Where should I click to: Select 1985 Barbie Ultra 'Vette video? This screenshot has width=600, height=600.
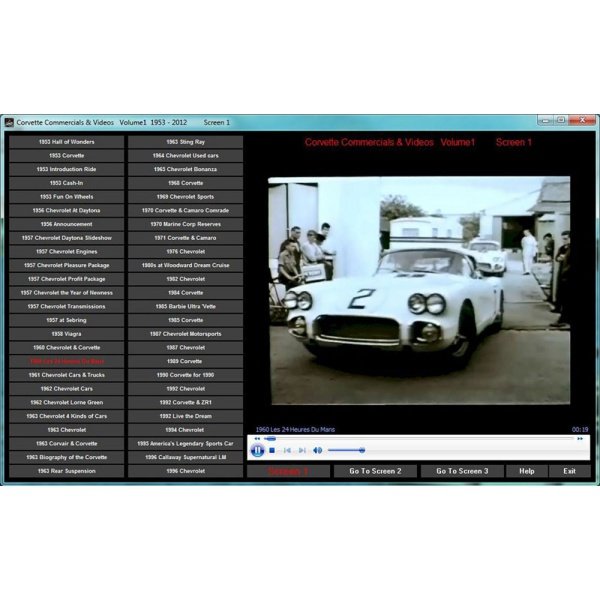(x=185, y=306)
